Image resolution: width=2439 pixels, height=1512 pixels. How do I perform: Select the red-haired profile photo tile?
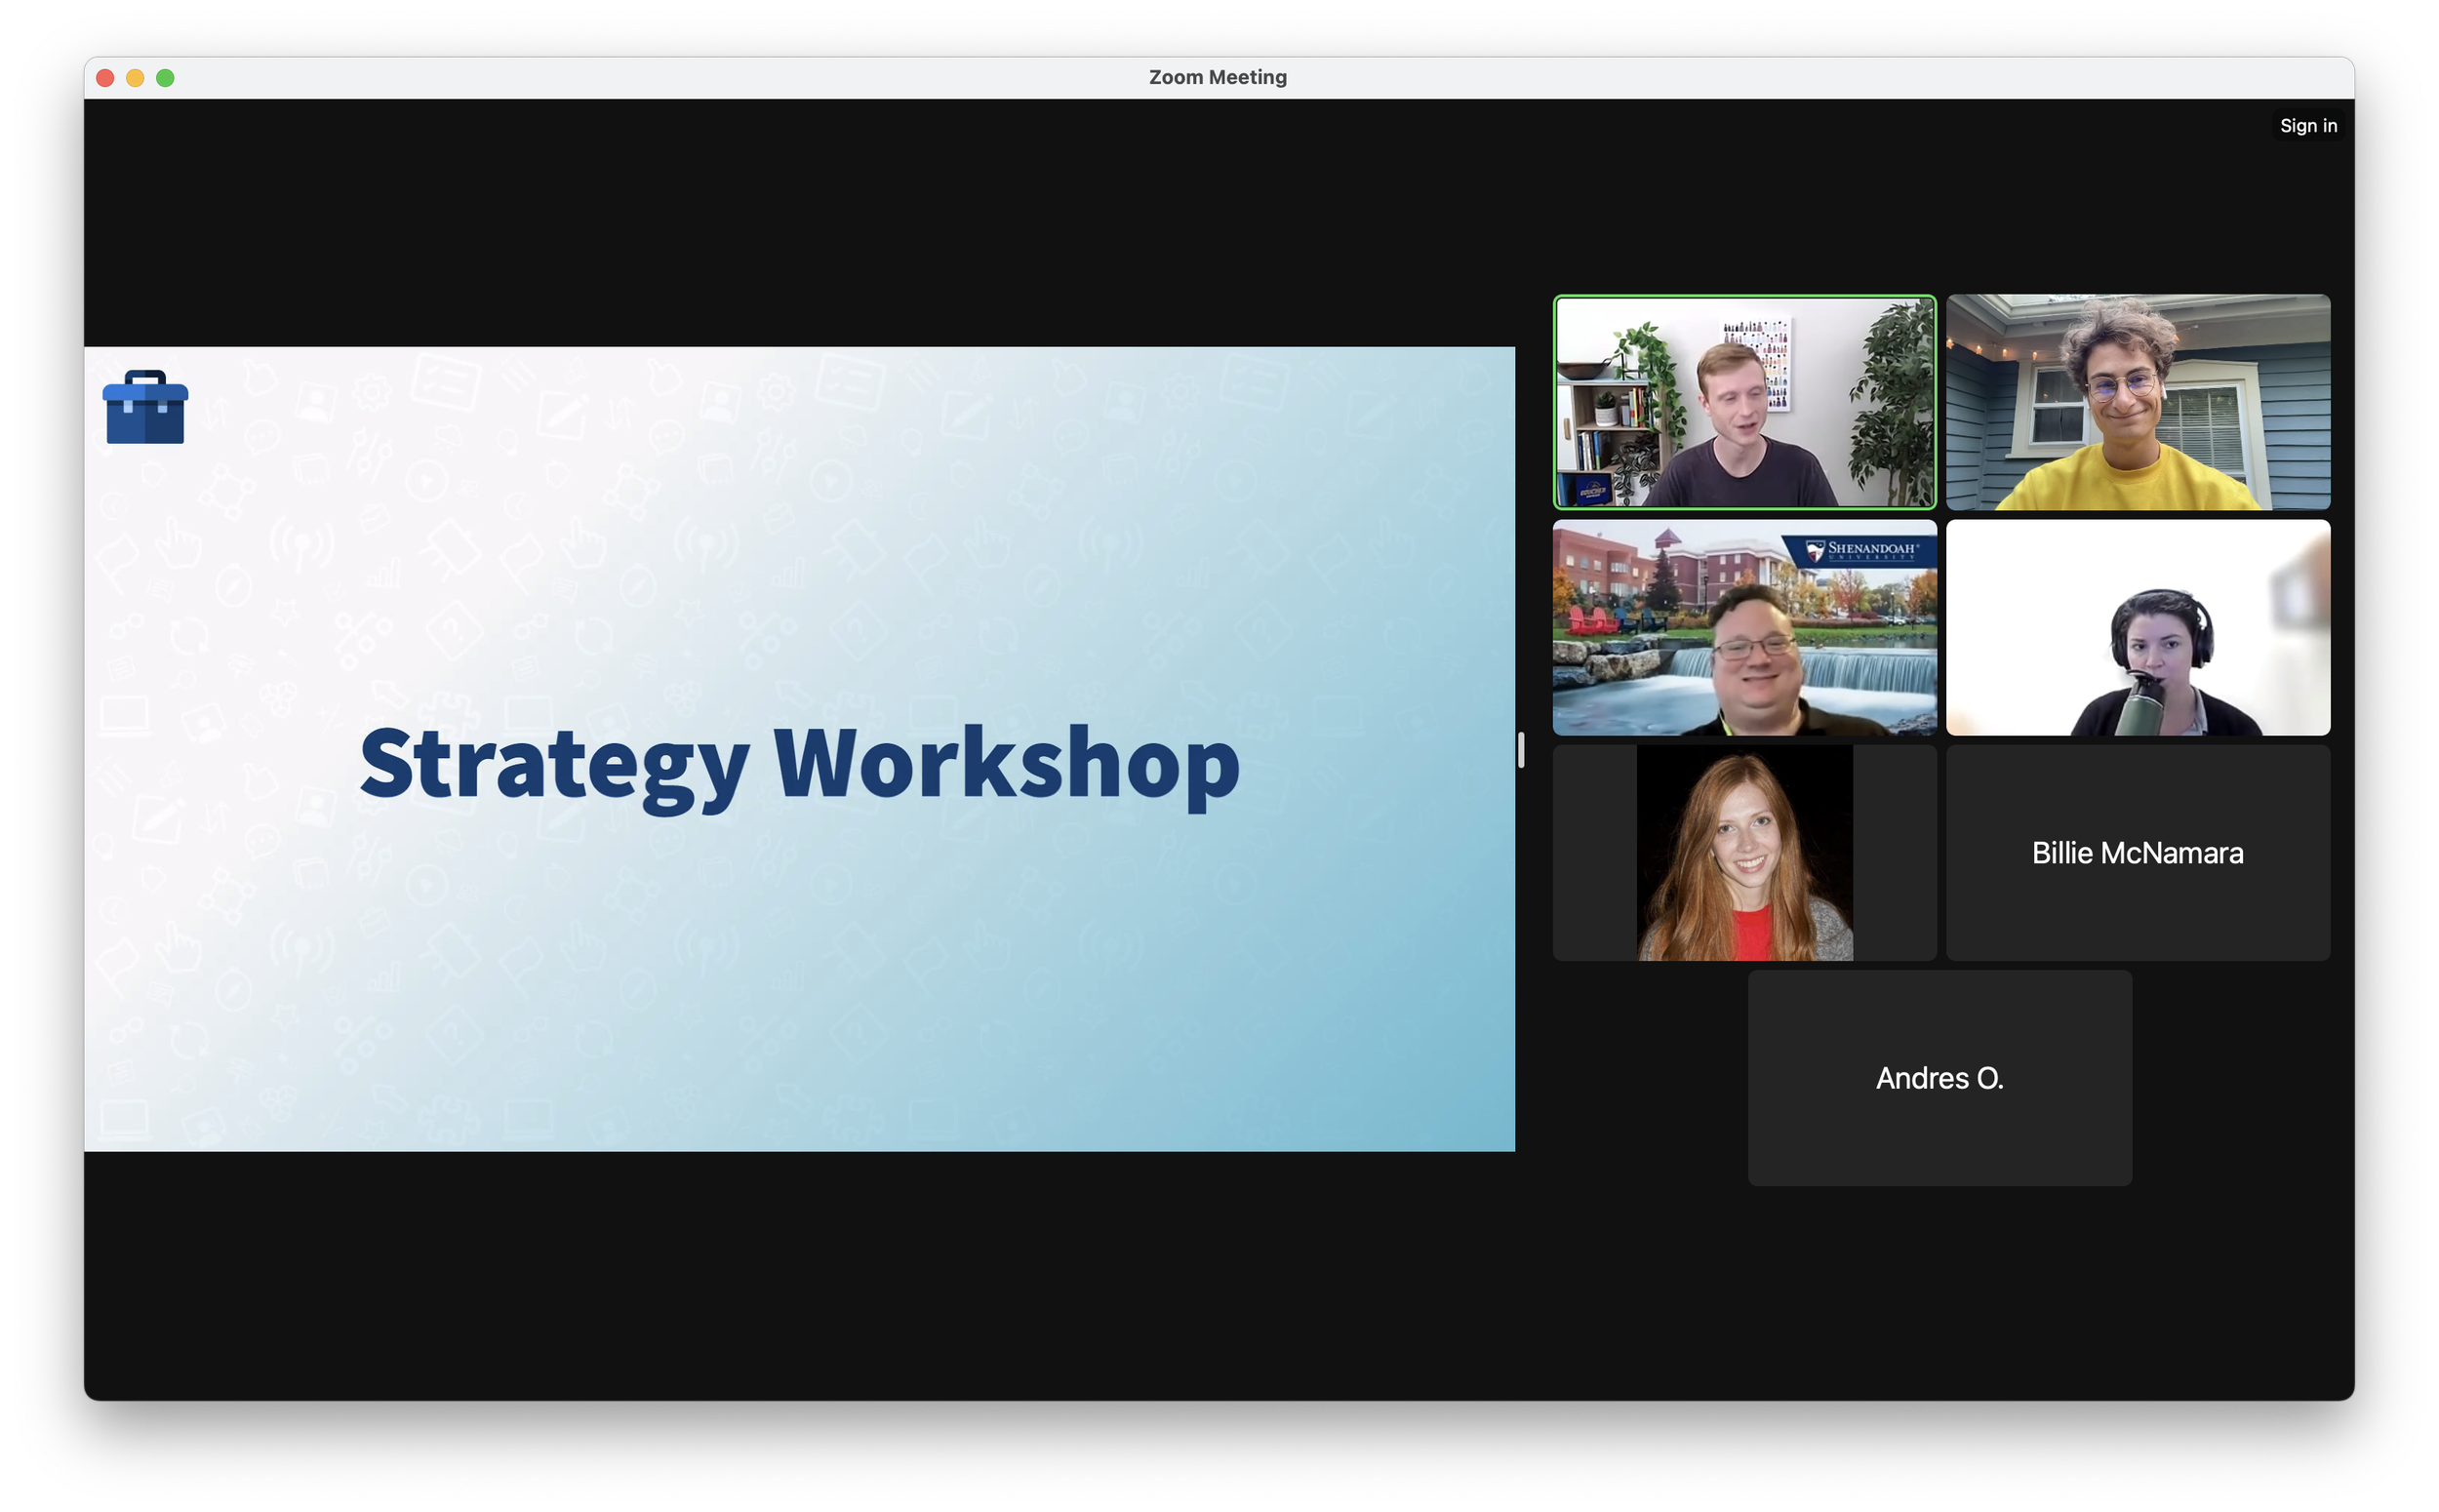tap(1743, 853)
